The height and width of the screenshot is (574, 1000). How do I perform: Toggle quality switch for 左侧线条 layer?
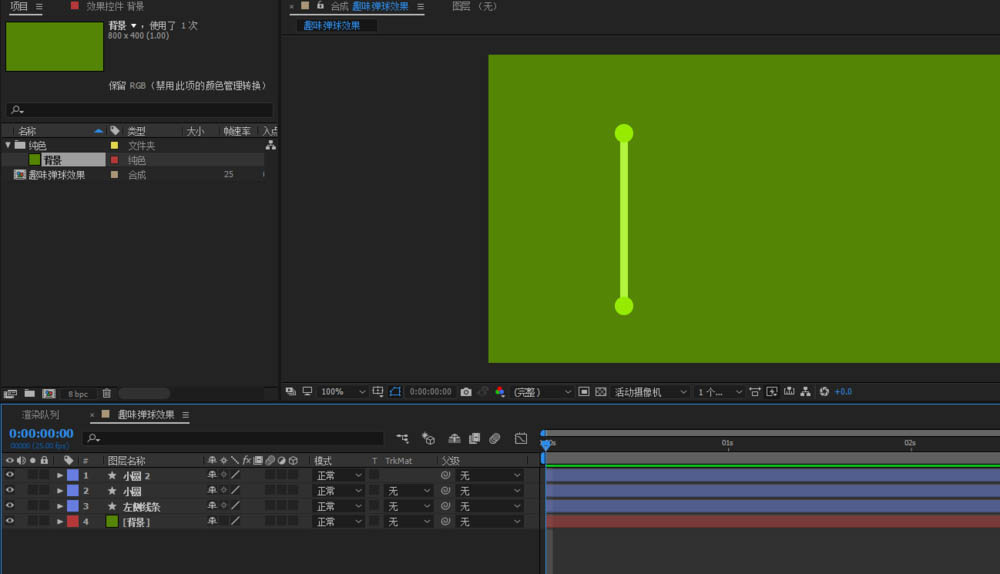[x=235, y=506]
